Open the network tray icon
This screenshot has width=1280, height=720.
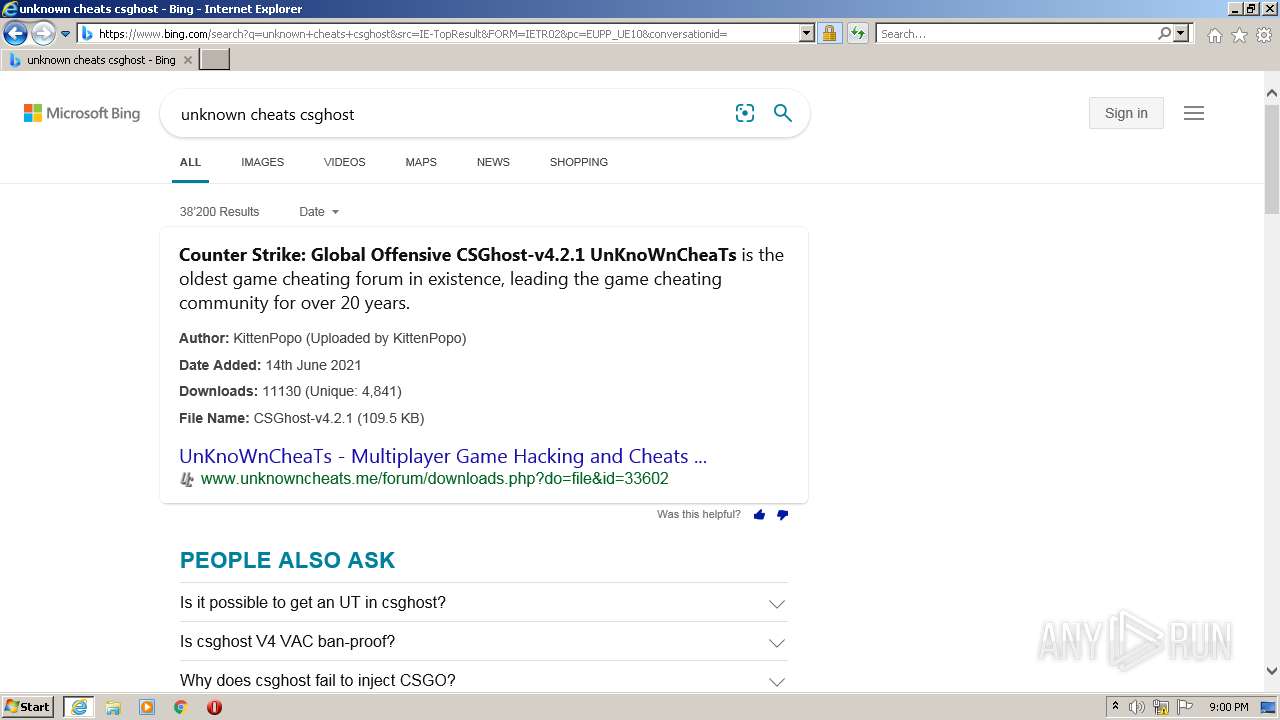click(1161, 707)
